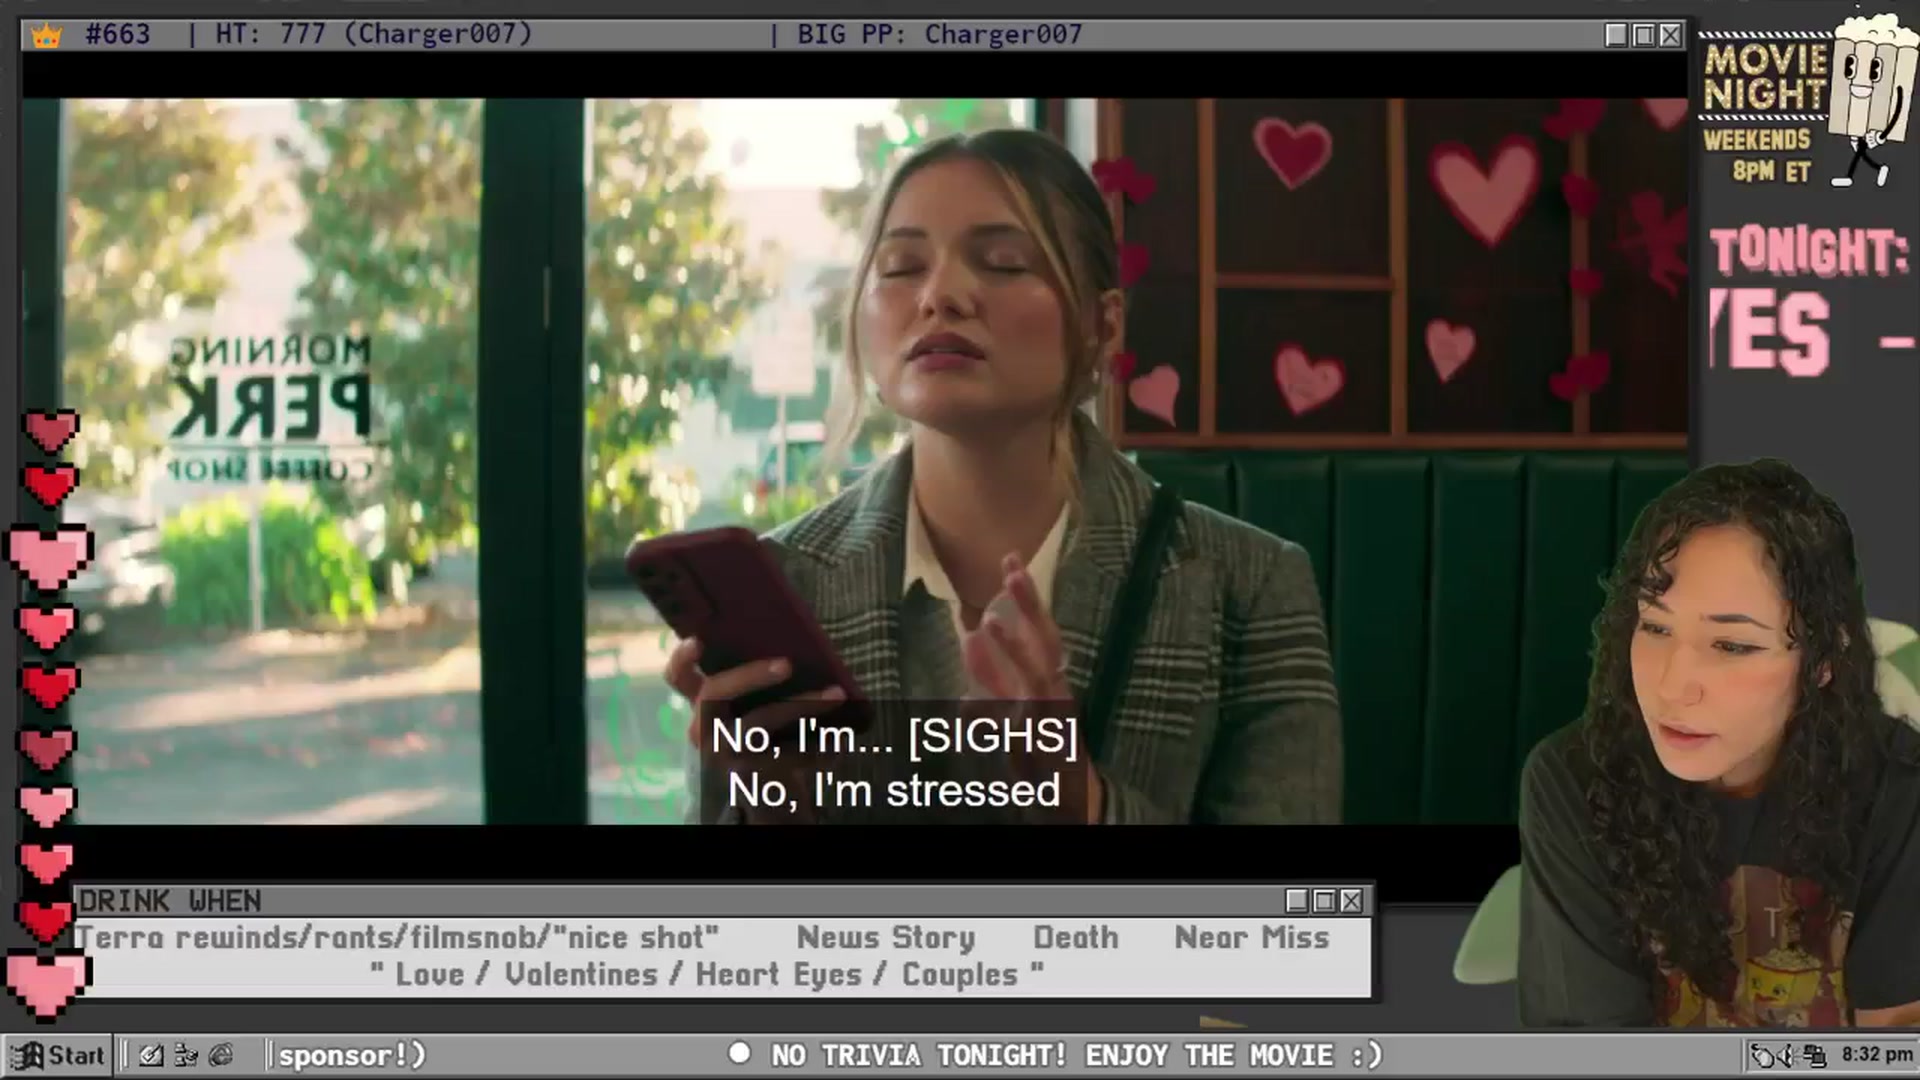The image size is (1920, 1080).
Task: Click the 'Death' drink rule
Action: tap(1075, 937)
